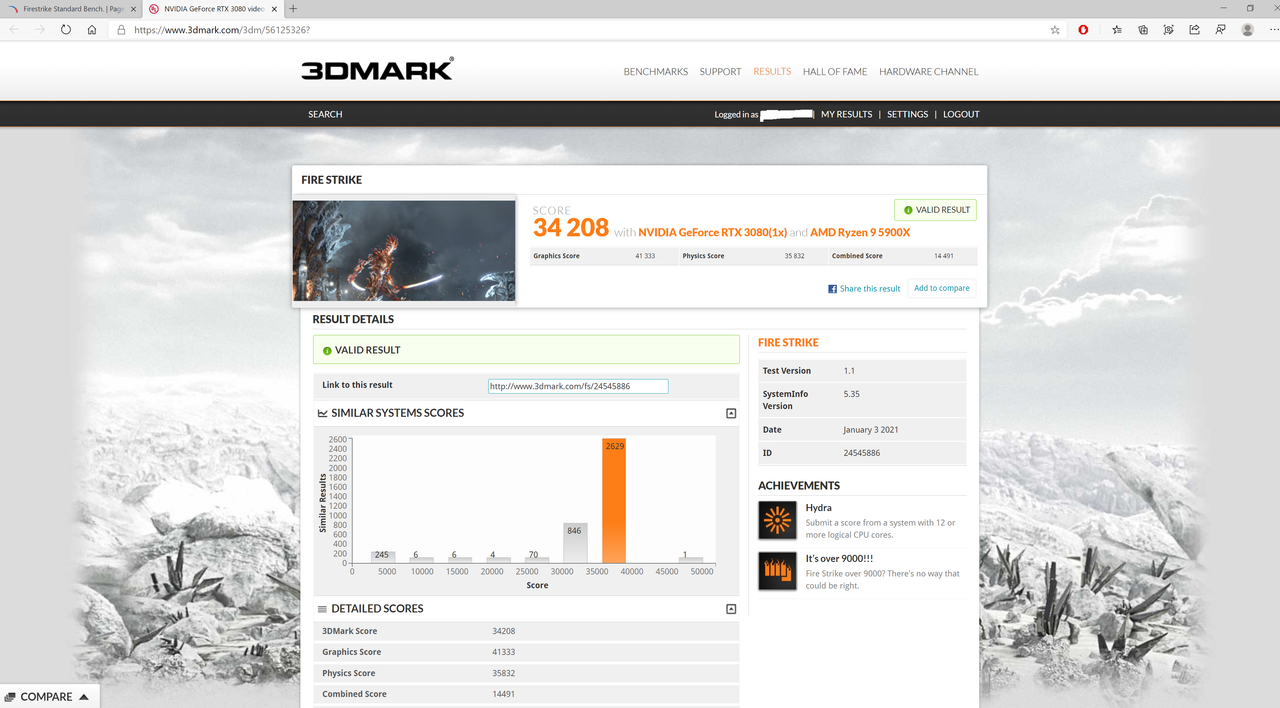Click Graphics Score value 41333 in details

[504, 652]
